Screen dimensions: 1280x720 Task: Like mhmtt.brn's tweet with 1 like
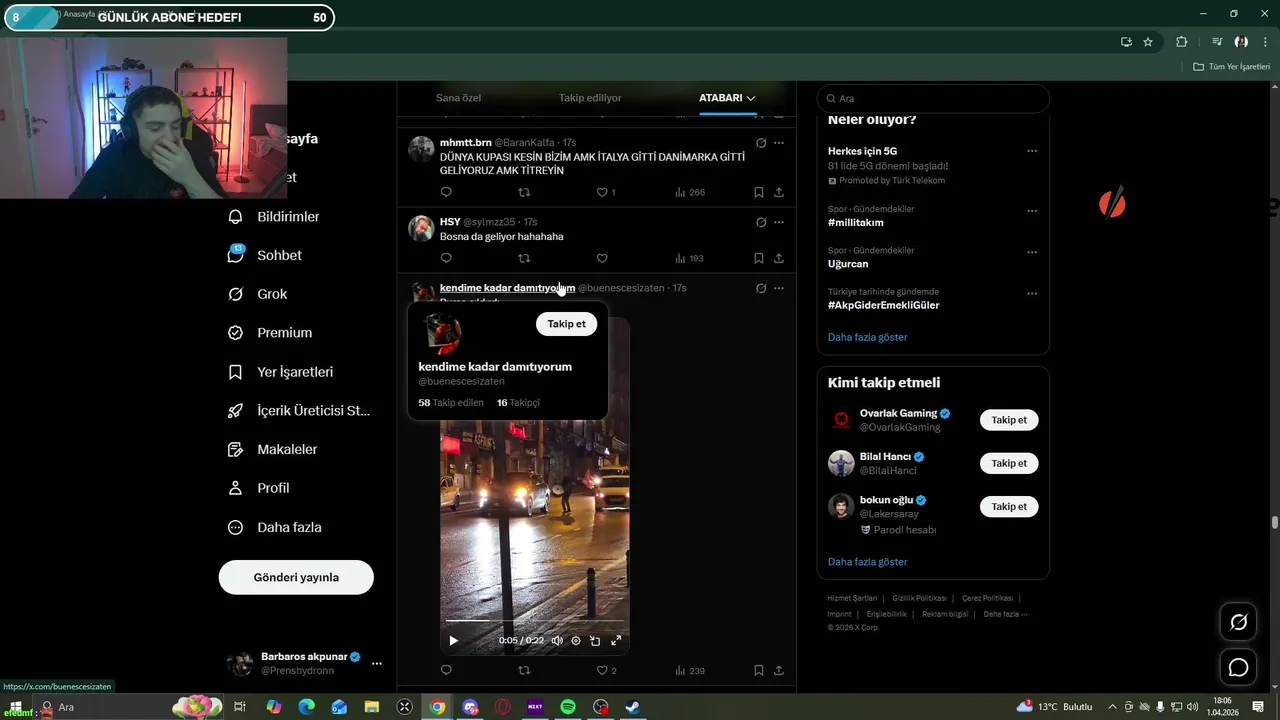pyautogui.click(x=606, y=192)
